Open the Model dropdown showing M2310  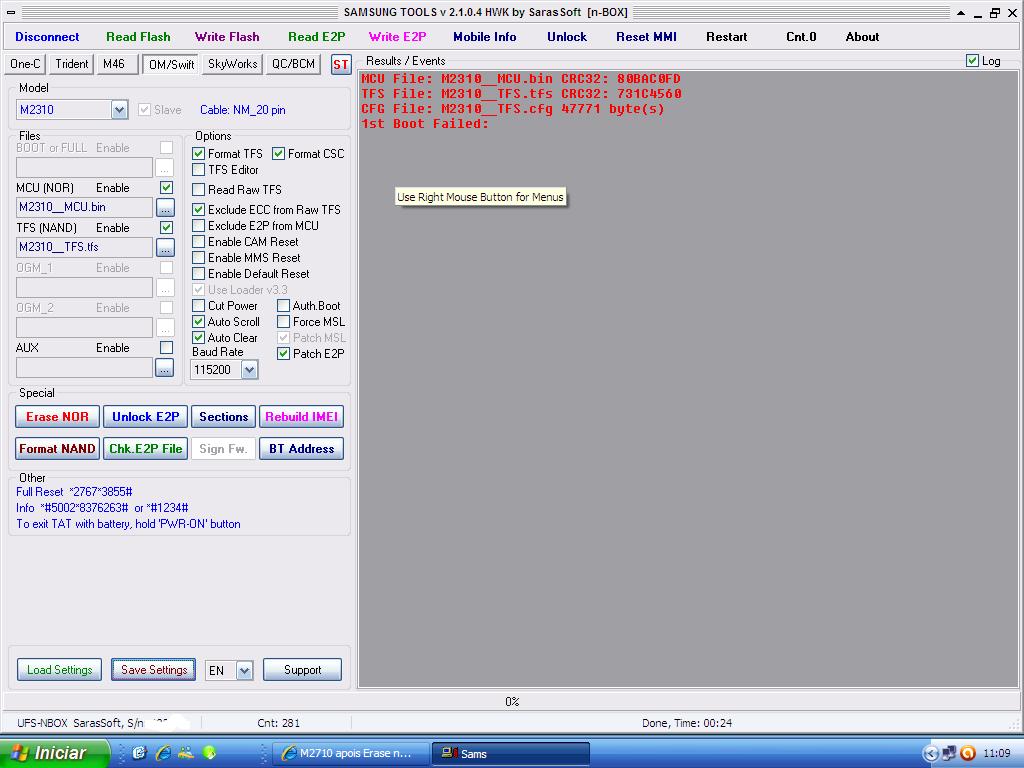[120, 110]
